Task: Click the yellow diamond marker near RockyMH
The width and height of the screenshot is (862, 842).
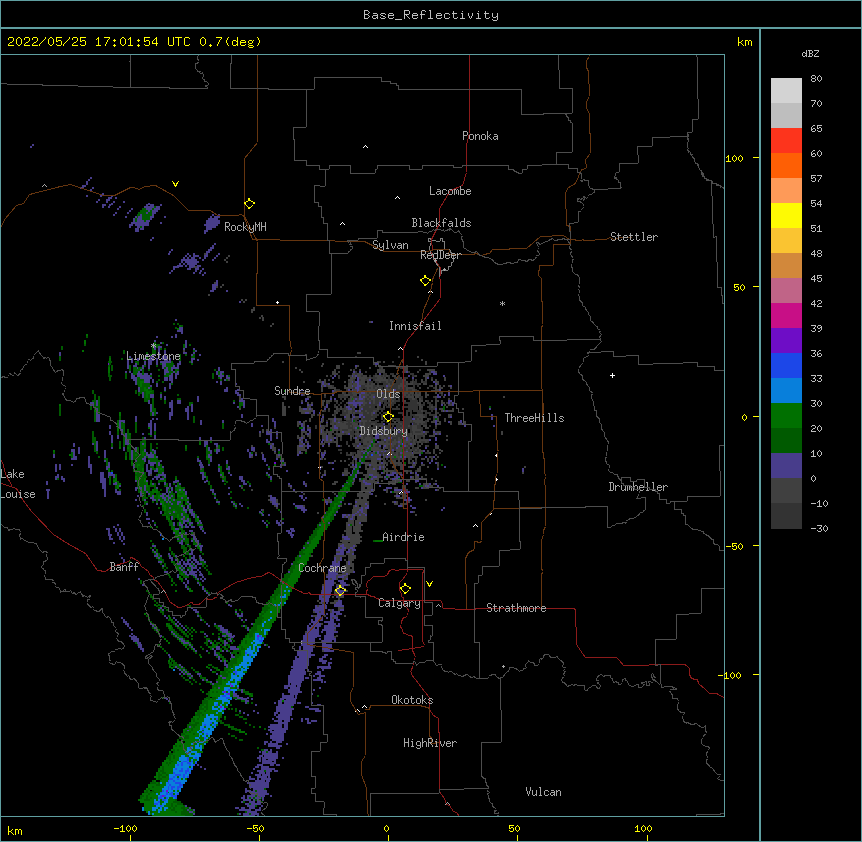Action: pyautogui.click(x=250, y=204)
